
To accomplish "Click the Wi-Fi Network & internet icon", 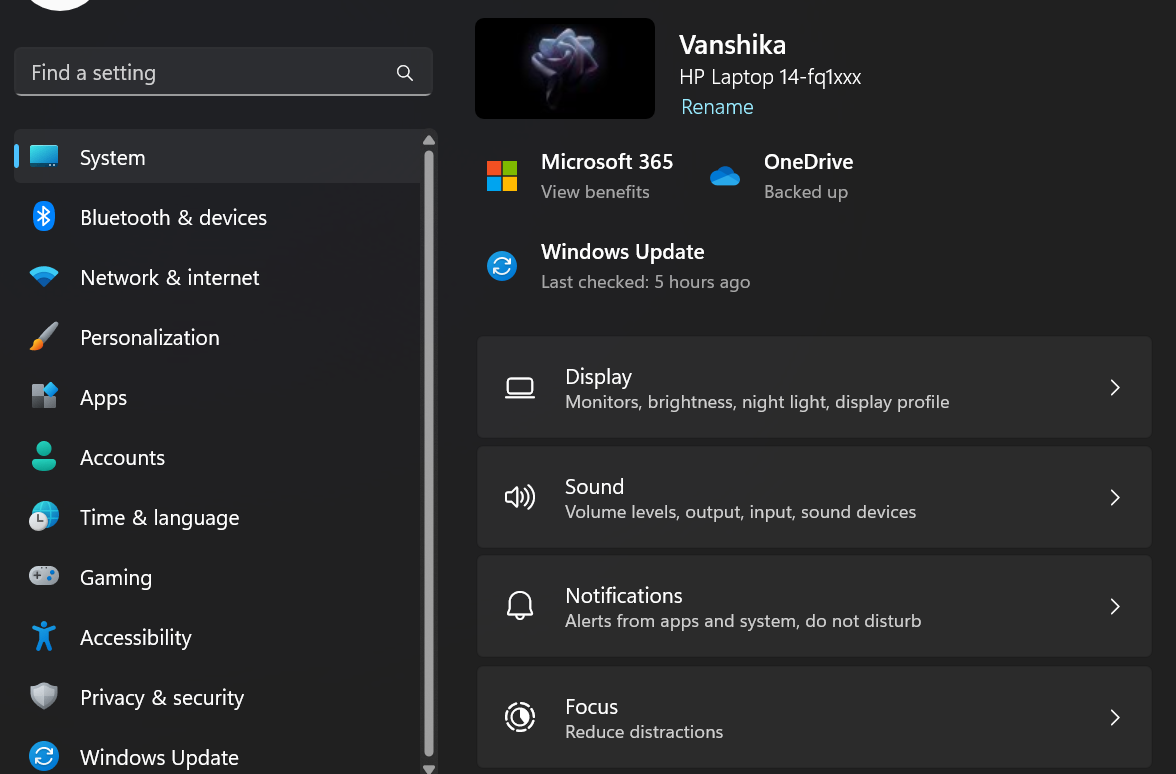I will pyautogui.click(x=44, y=277).
